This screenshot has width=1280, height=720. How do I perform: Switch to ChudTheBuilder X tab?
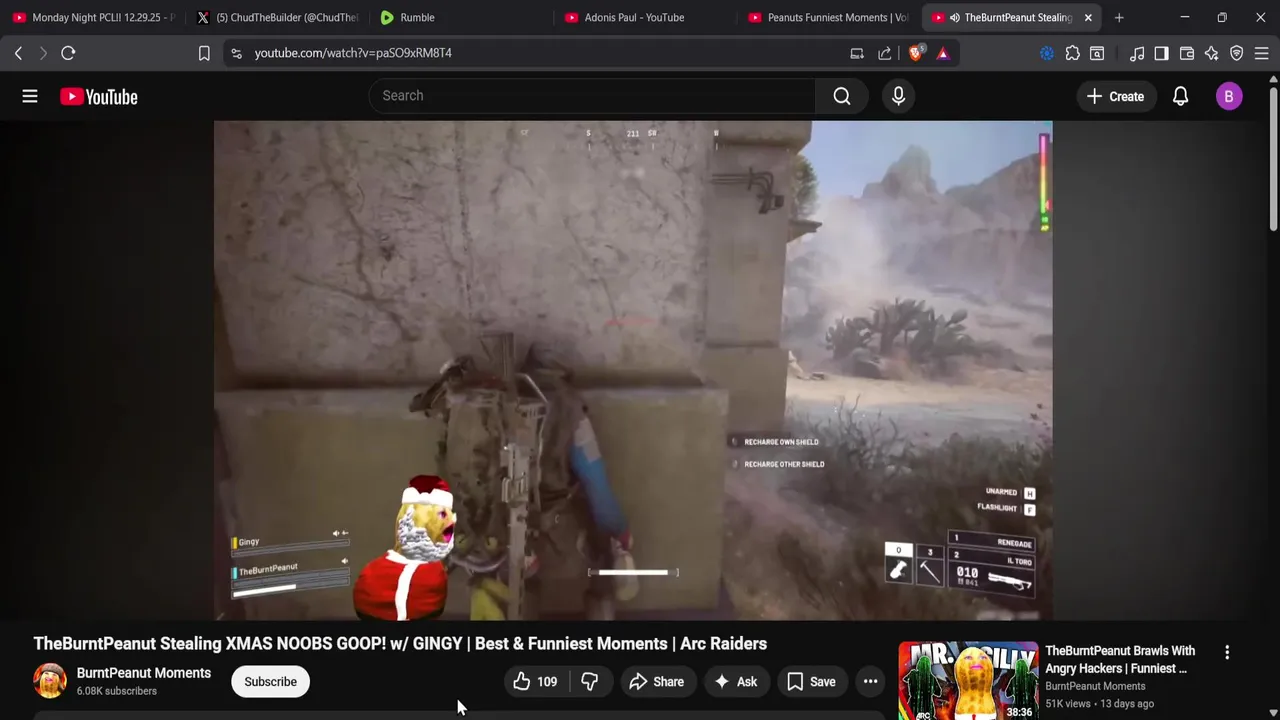tap(277, 17)
